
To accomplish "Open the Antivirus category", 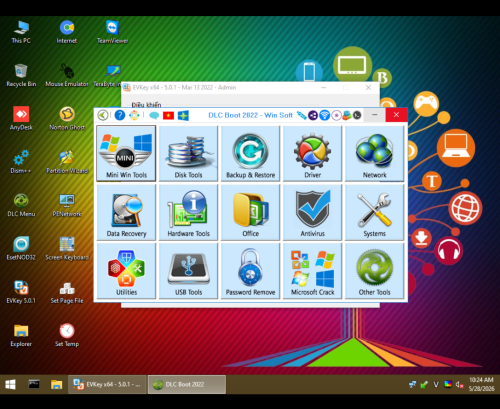I will [x=312, y=212].
